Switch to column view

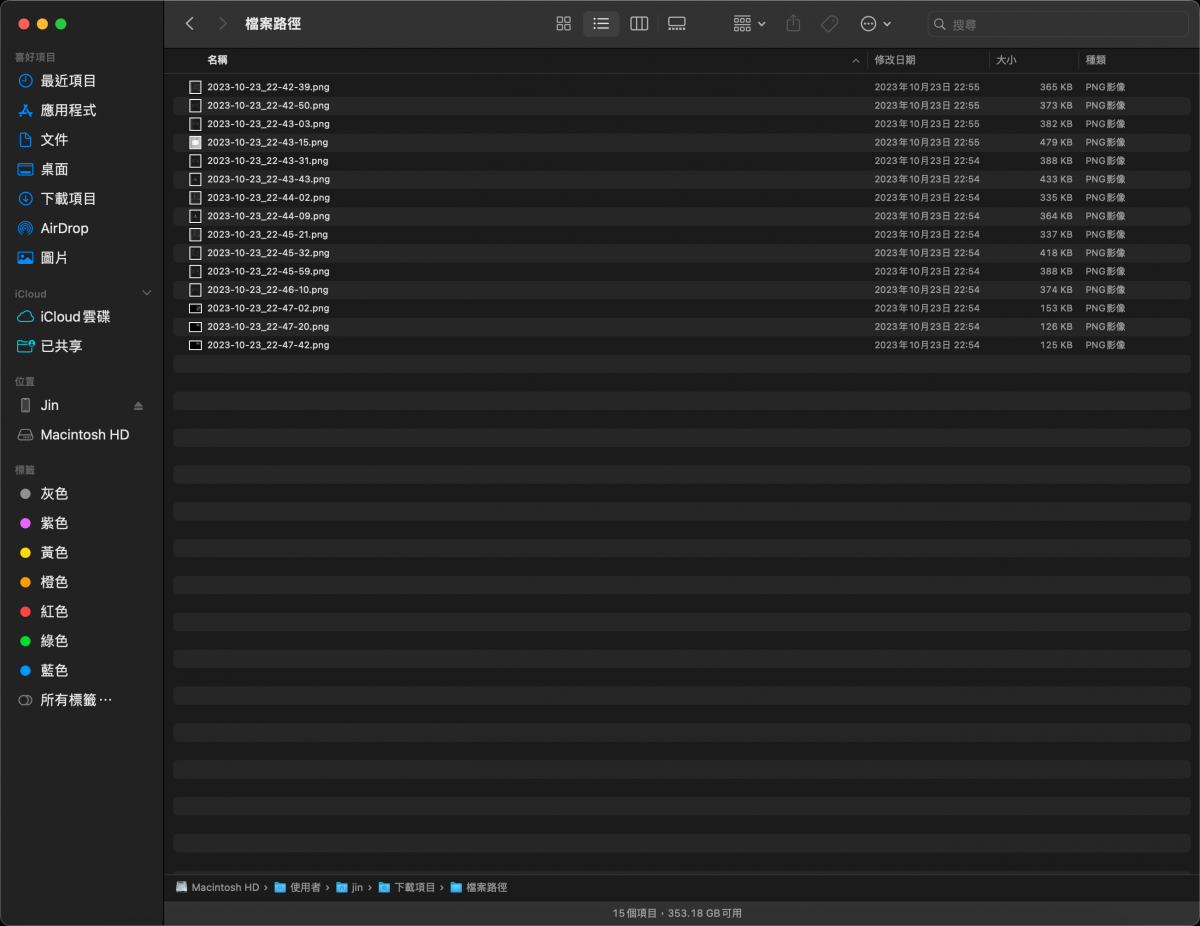click(639, 23)
